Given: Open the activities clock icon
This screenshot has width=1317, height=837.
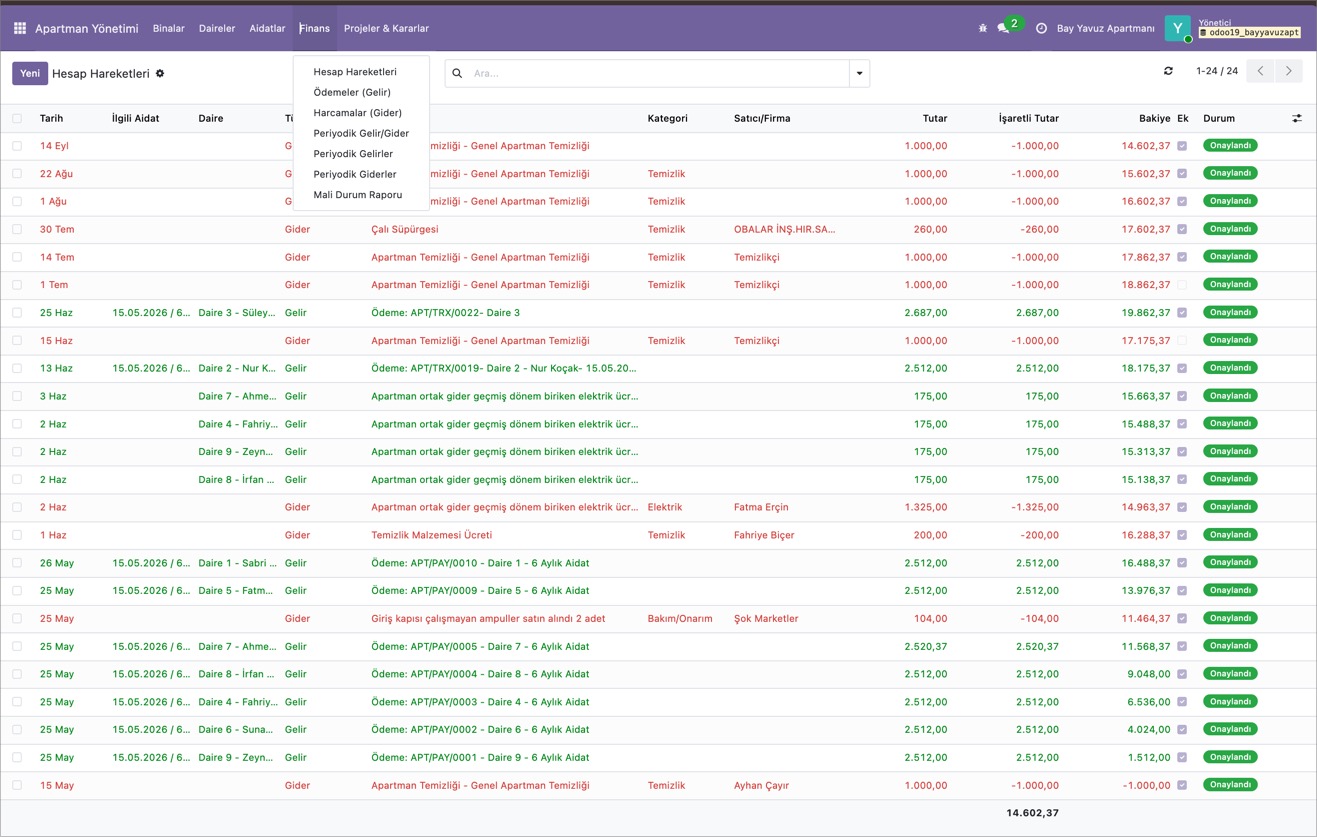Looking at the screenshot, I should [x=1041, y=28].
